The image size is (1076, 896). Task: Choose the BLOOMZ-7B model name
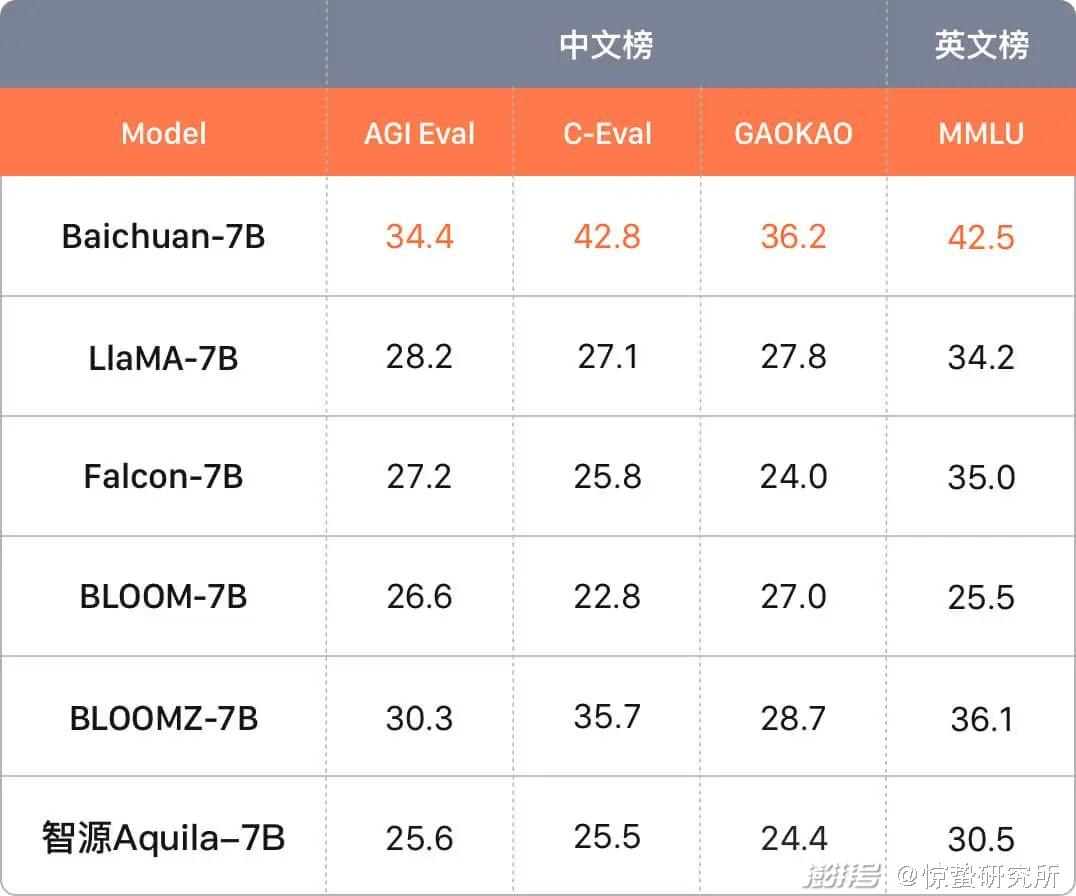click(x=164, y=718)
